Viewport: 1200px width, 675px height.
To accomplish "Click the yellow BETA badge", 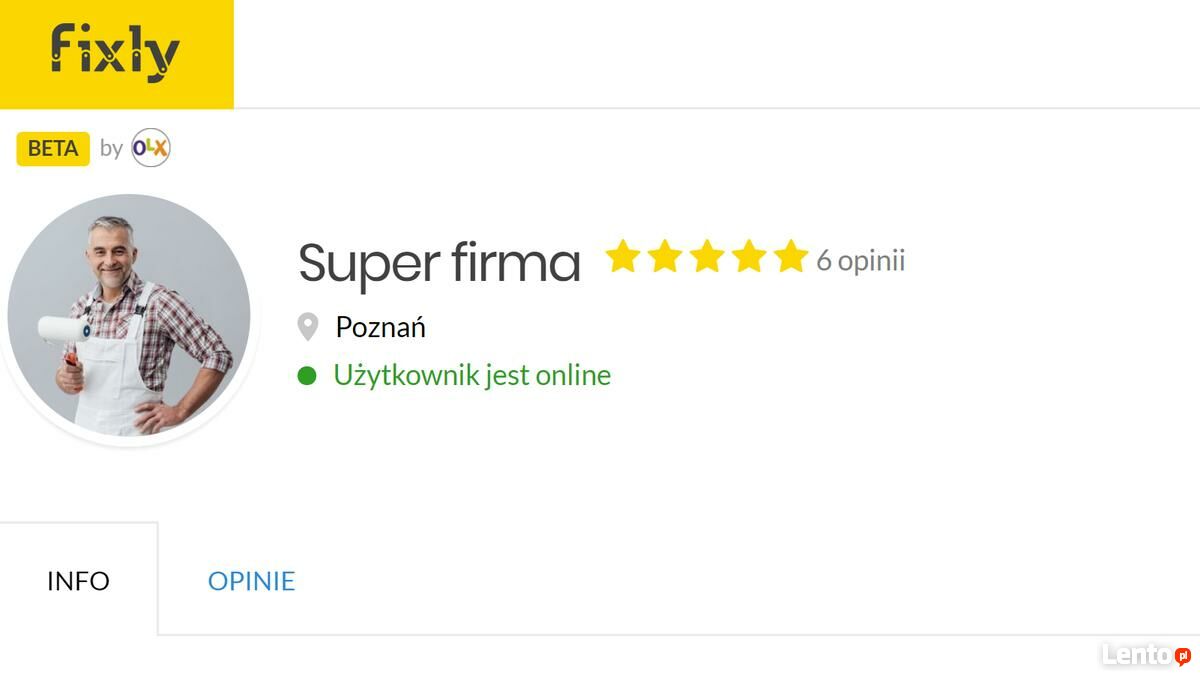I will point(53,149).
